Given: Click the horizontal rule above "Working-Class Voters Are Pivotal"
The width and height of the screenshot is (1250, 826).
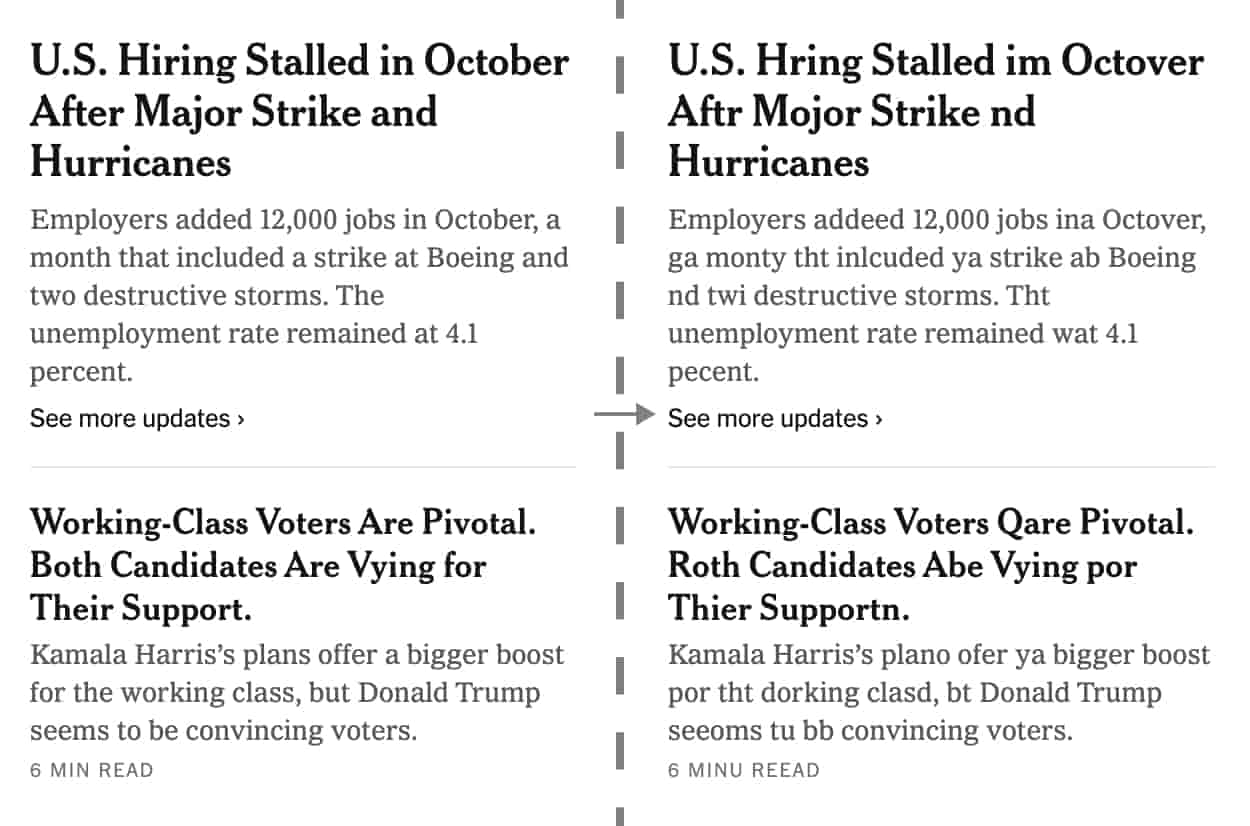Looking at the screenshot, I should (x=302, y=467).
